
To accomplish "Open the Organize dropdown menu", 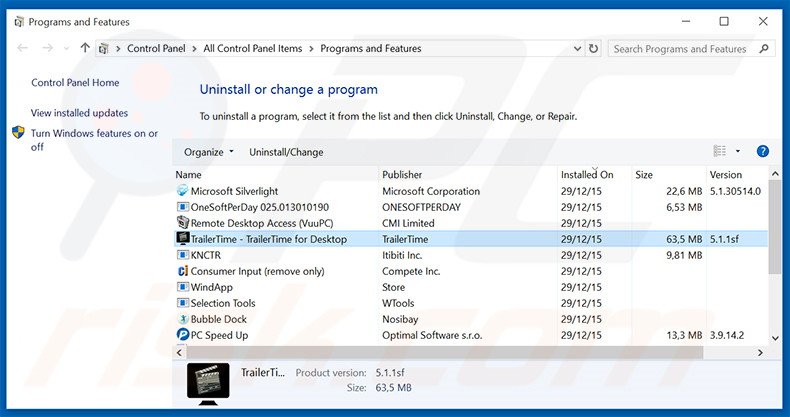I will point(209,152).
